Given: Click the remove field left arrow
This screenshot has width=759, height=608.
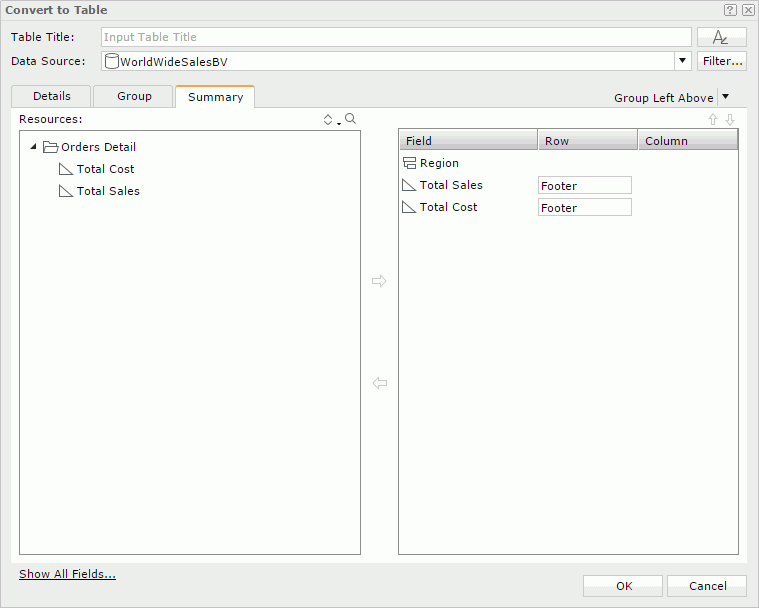Looking at the screenshot, I should click(x=379, y=383).
